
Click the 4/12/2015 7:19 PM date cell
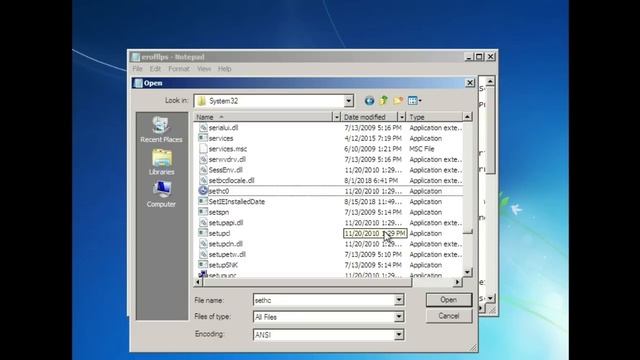pos(373,138)
